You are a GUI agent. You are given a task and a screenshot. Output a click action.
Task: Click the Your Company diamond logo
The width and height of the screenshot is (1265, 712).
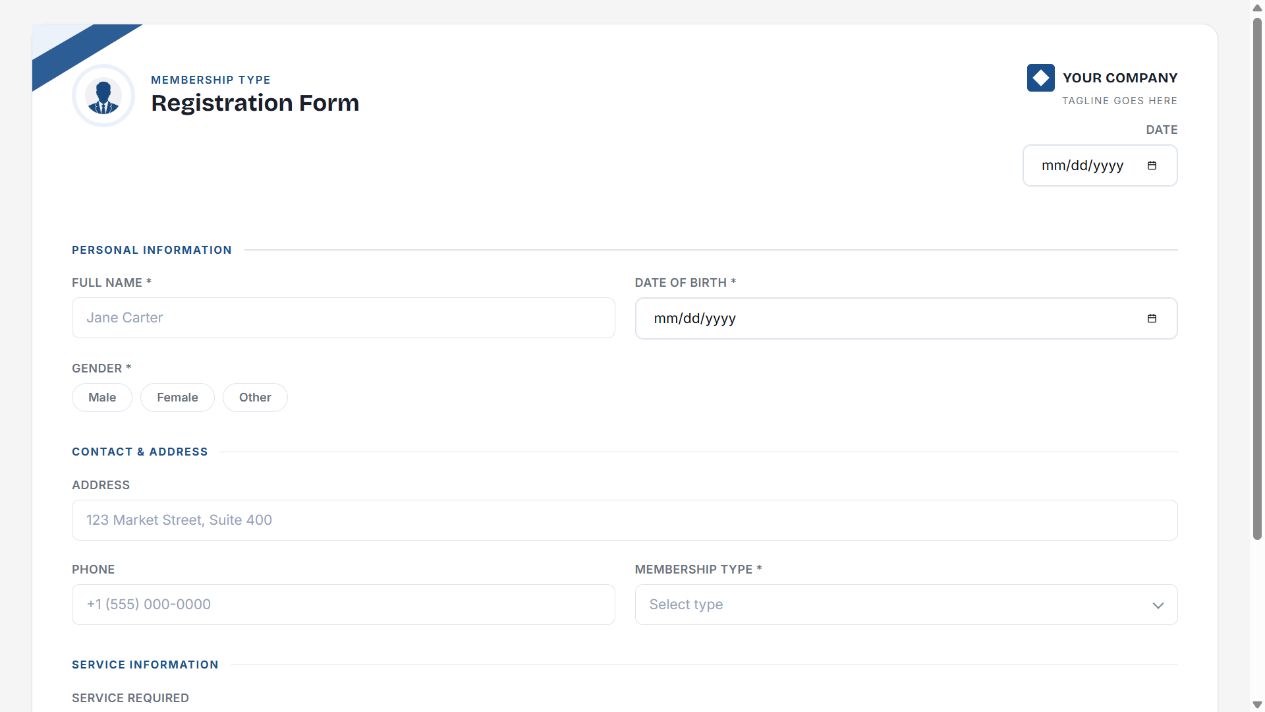[x=1041, y=77]
